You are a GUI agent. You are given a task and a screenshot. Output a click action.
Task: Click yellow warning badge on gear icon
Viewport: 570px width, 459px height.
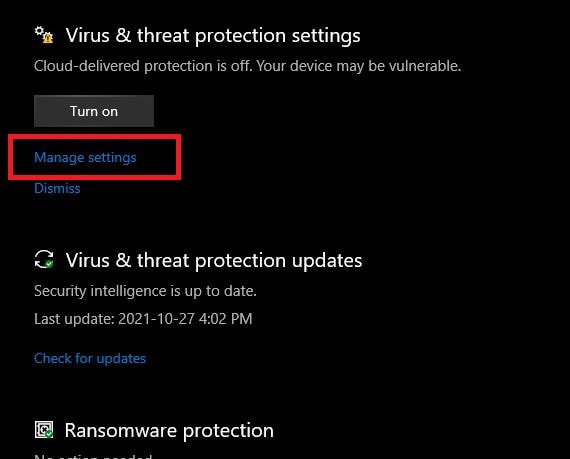click(x=48, y=38)
